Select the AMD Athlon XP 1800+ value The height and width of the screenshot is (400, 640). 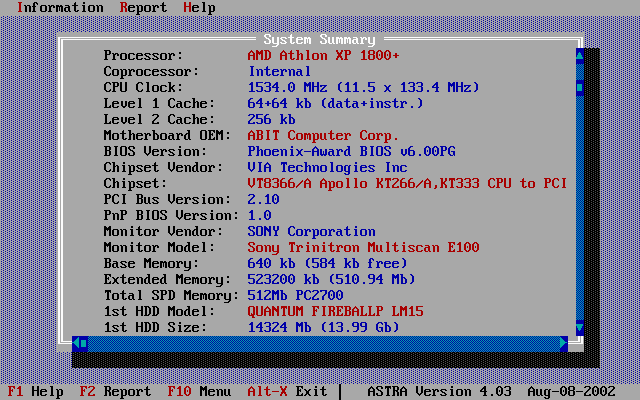(323, 56)
